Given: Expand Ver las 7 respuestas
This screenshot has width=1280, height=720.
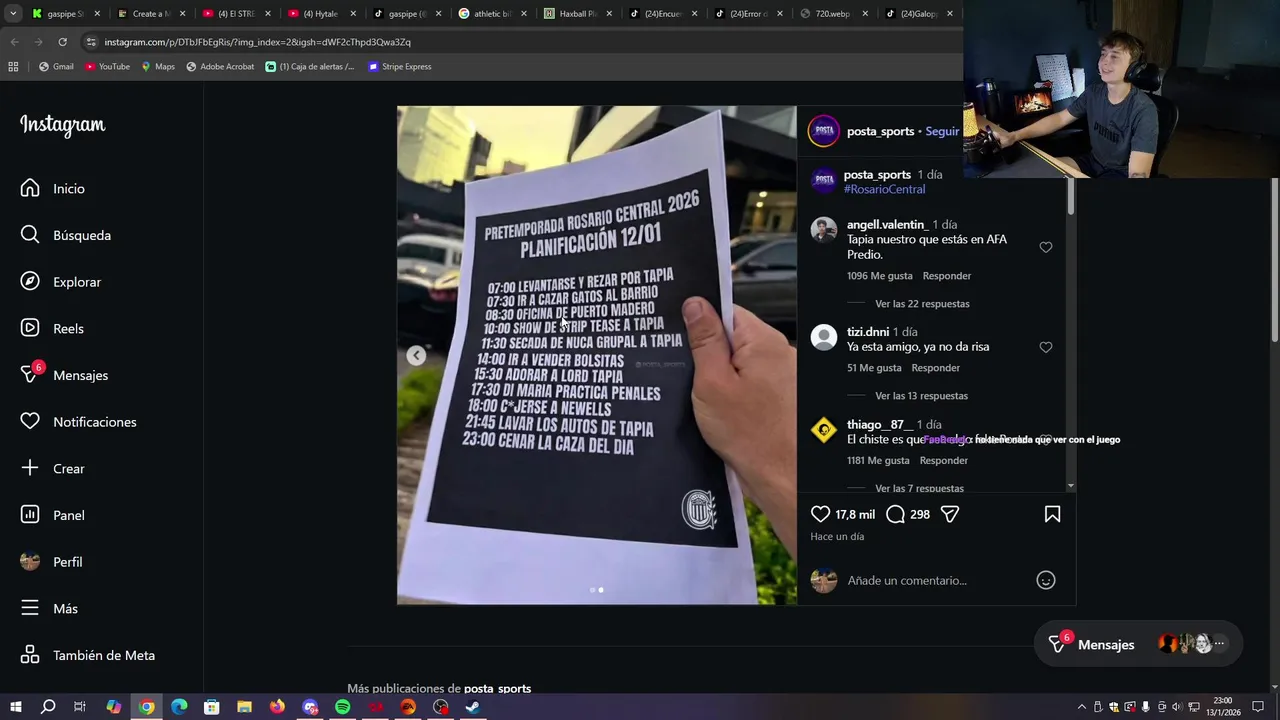Looking at the screenshot, I should click(x=919, y=488).
